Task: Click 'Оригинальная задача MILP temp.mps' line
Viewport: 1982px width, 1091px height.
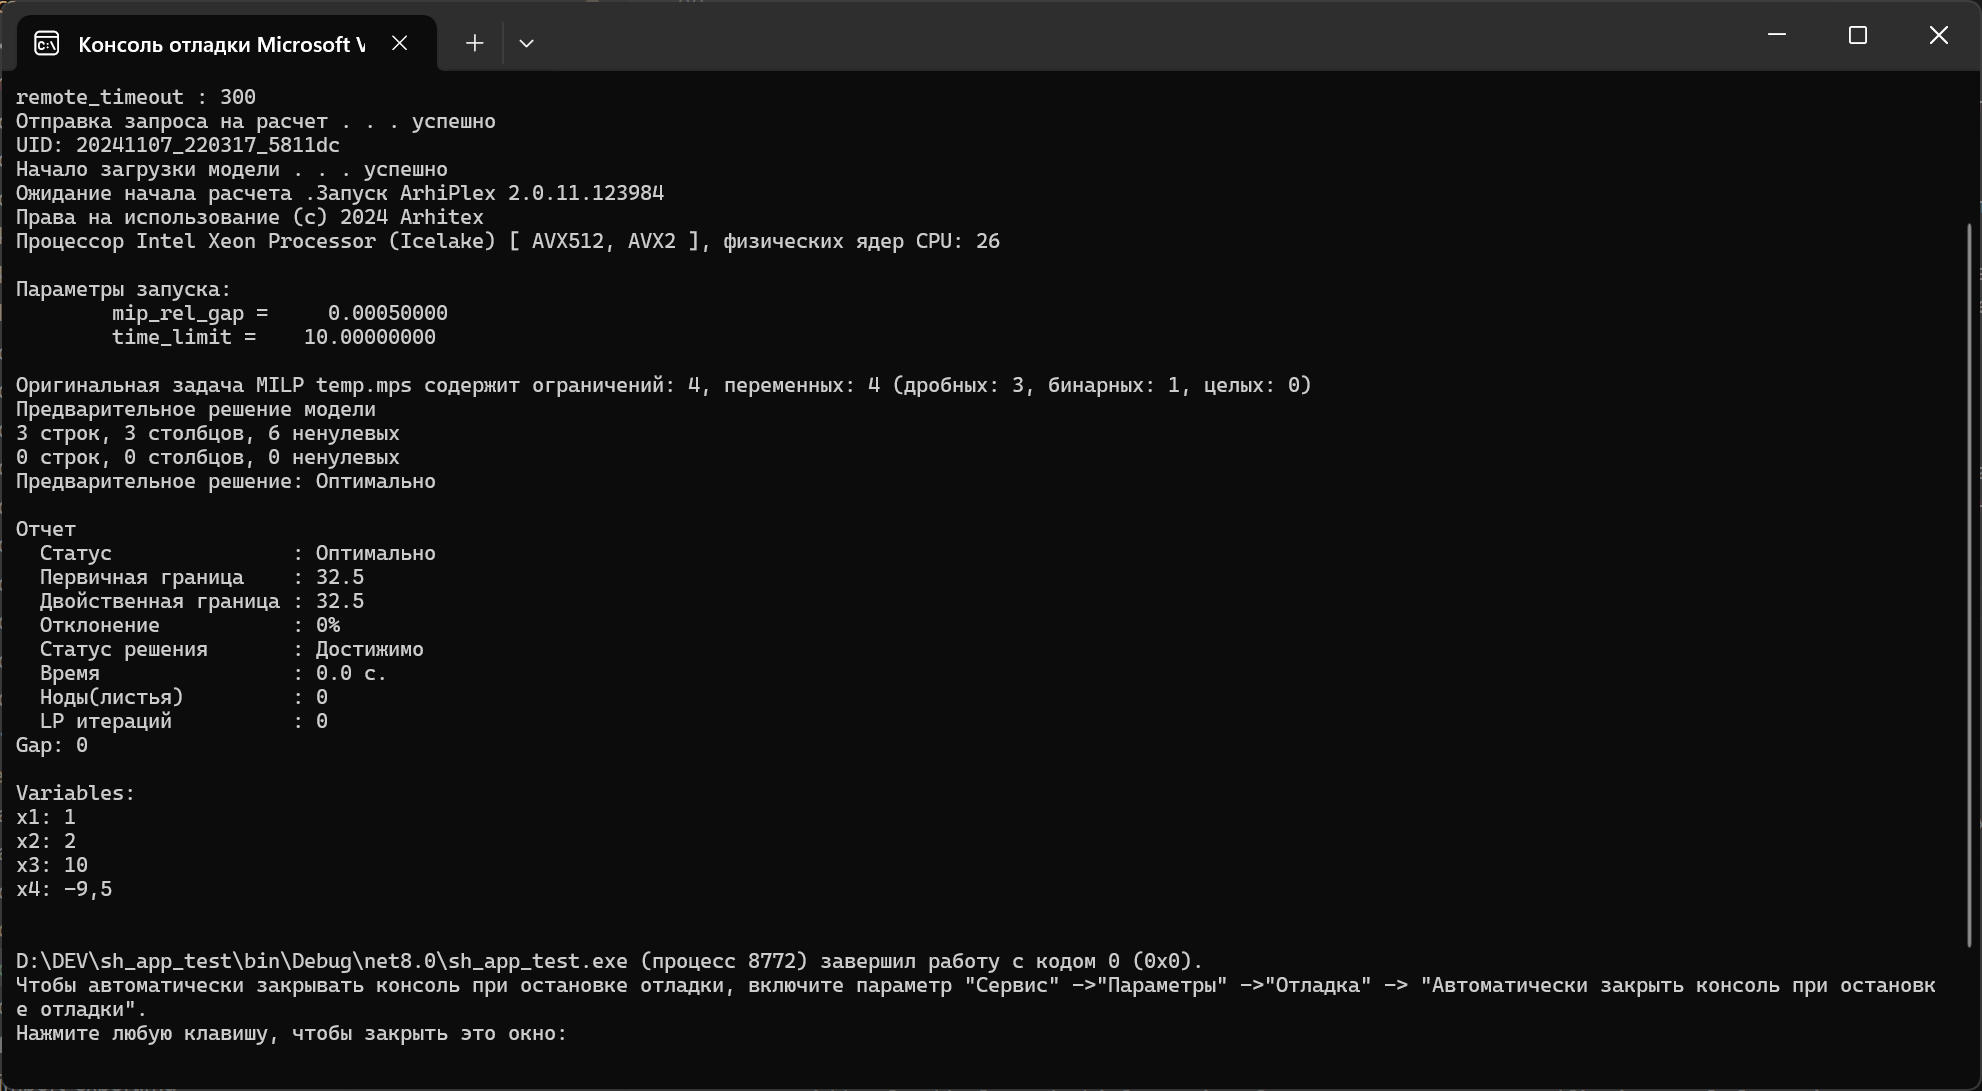Action: 664,385
